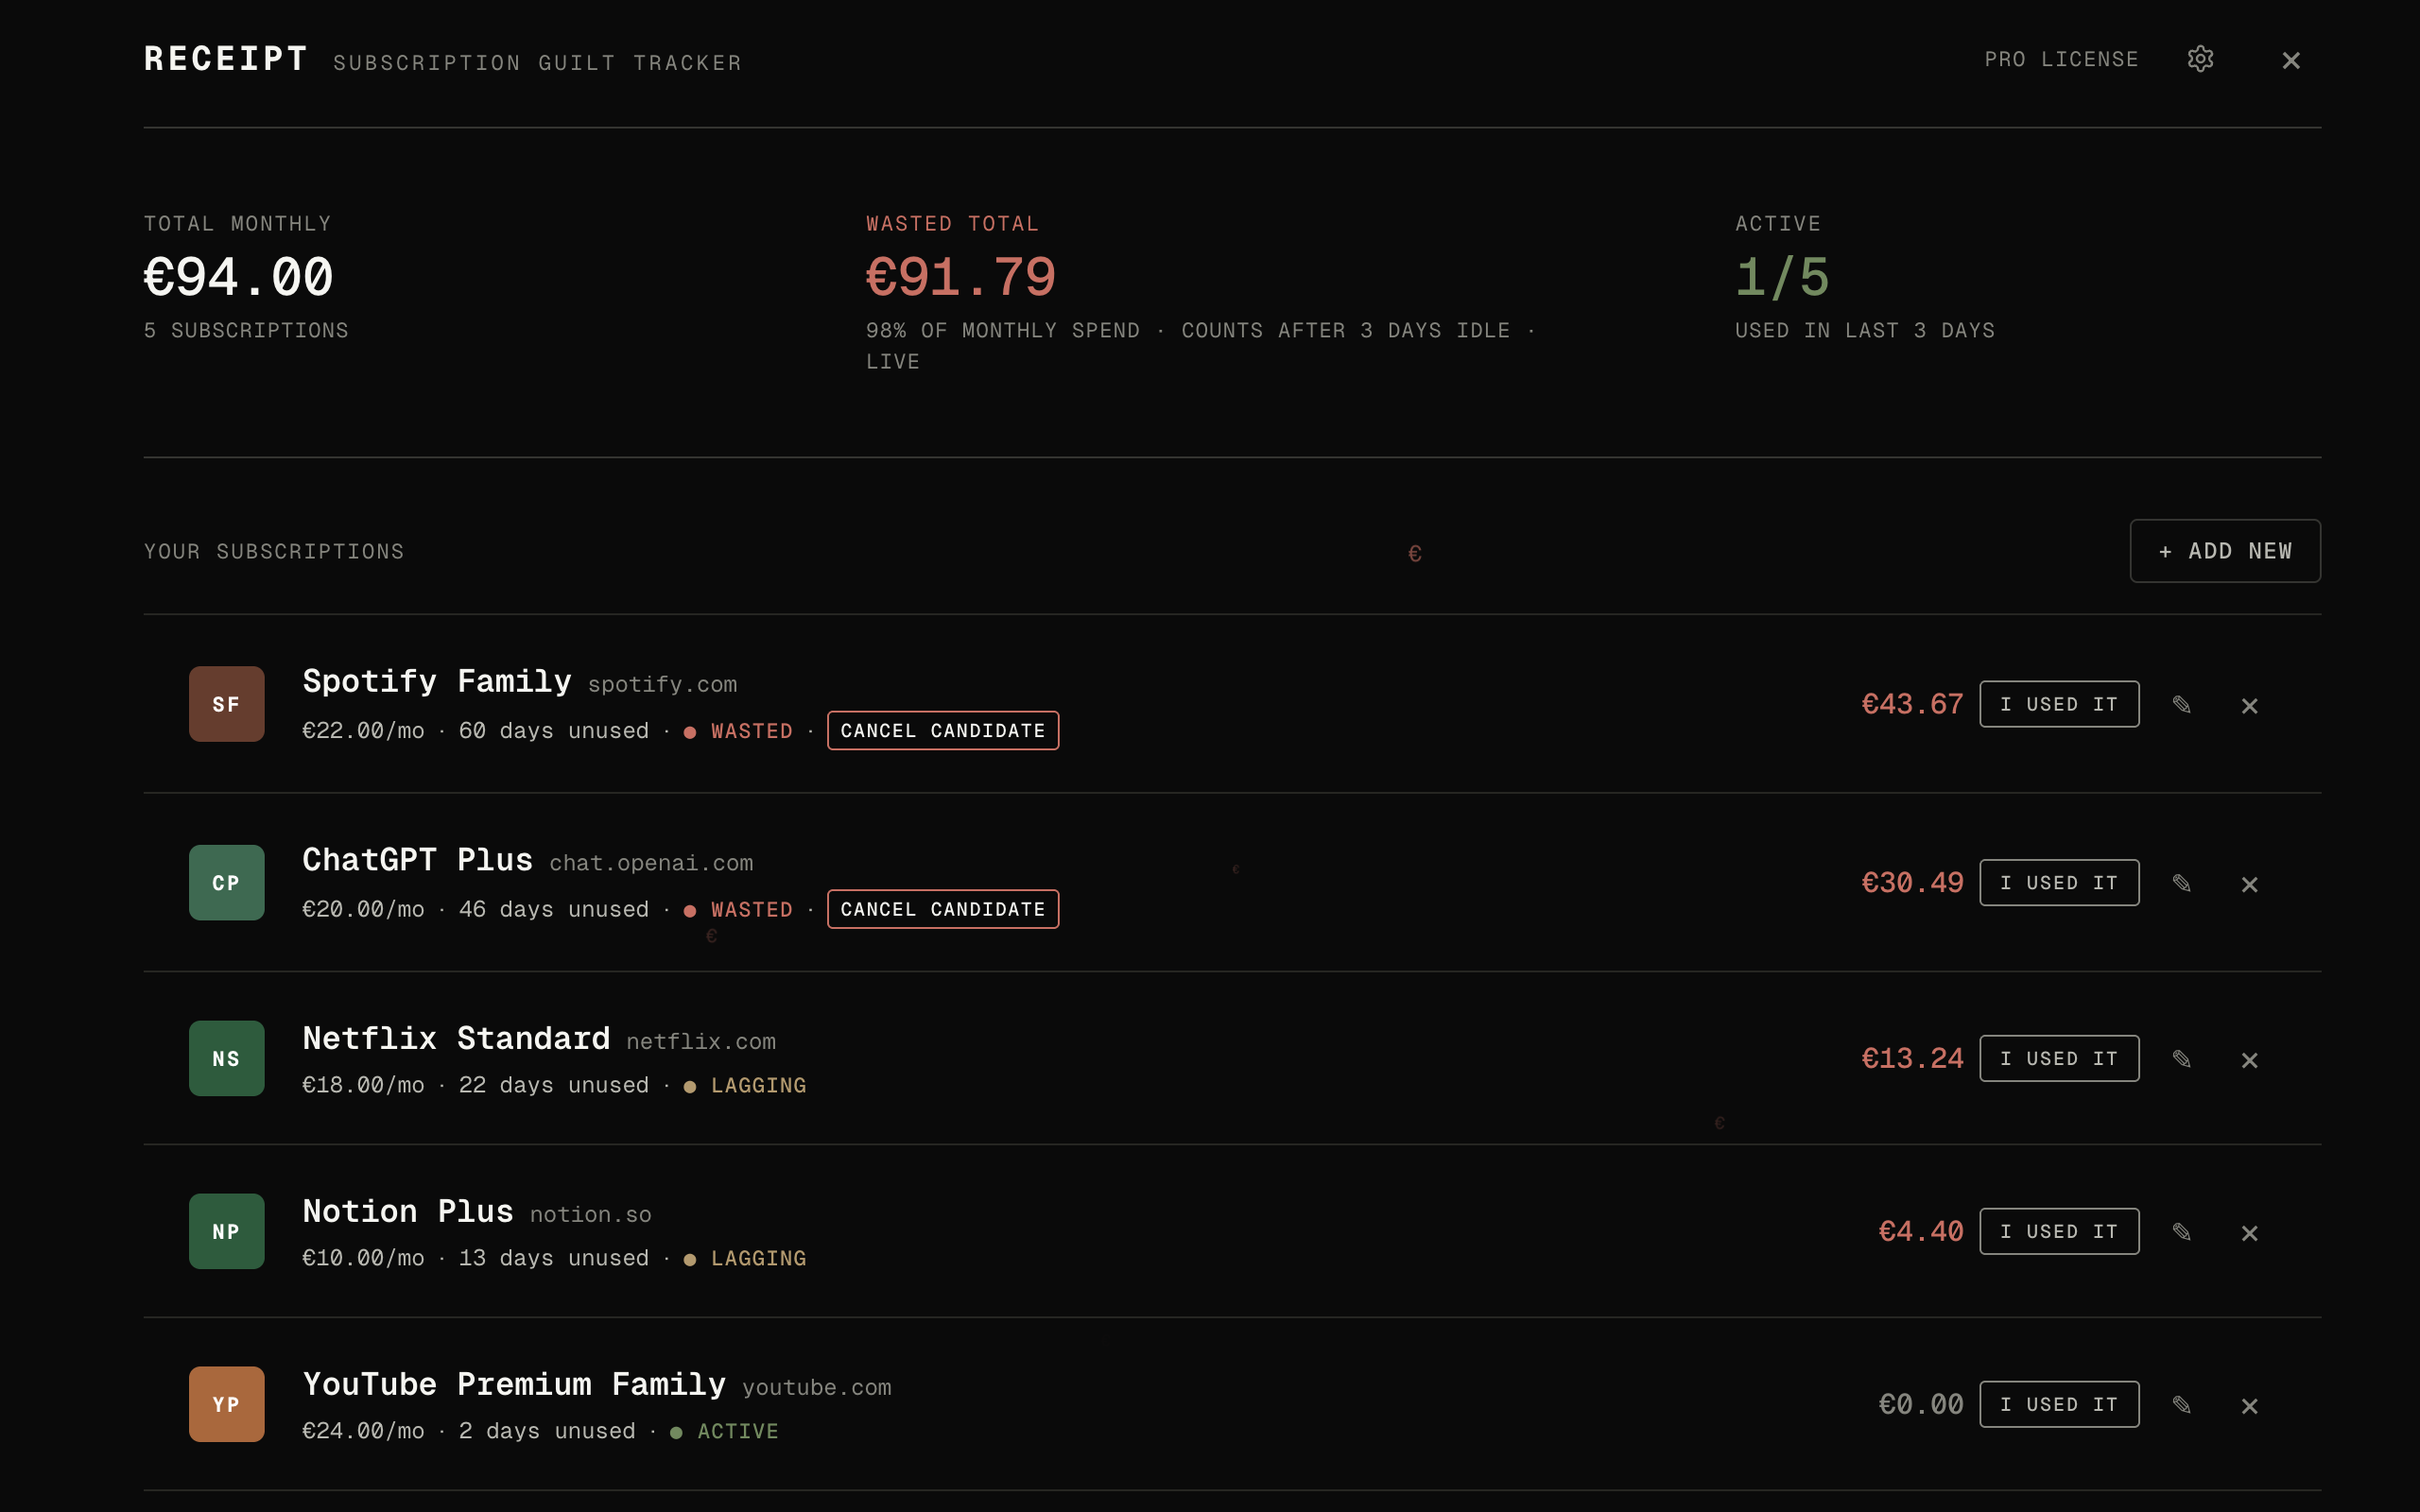Edit the ChatGPT Plus subscription
The width and height of the screenshot is (2420, 1512).
2182,883
